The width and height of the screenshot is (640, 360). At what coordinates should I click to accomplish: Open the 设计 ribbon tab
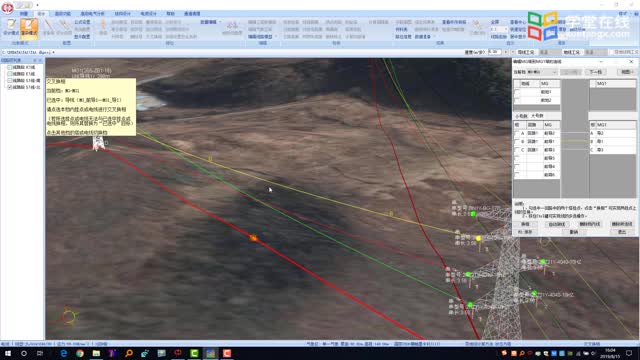tap(41, 14)
